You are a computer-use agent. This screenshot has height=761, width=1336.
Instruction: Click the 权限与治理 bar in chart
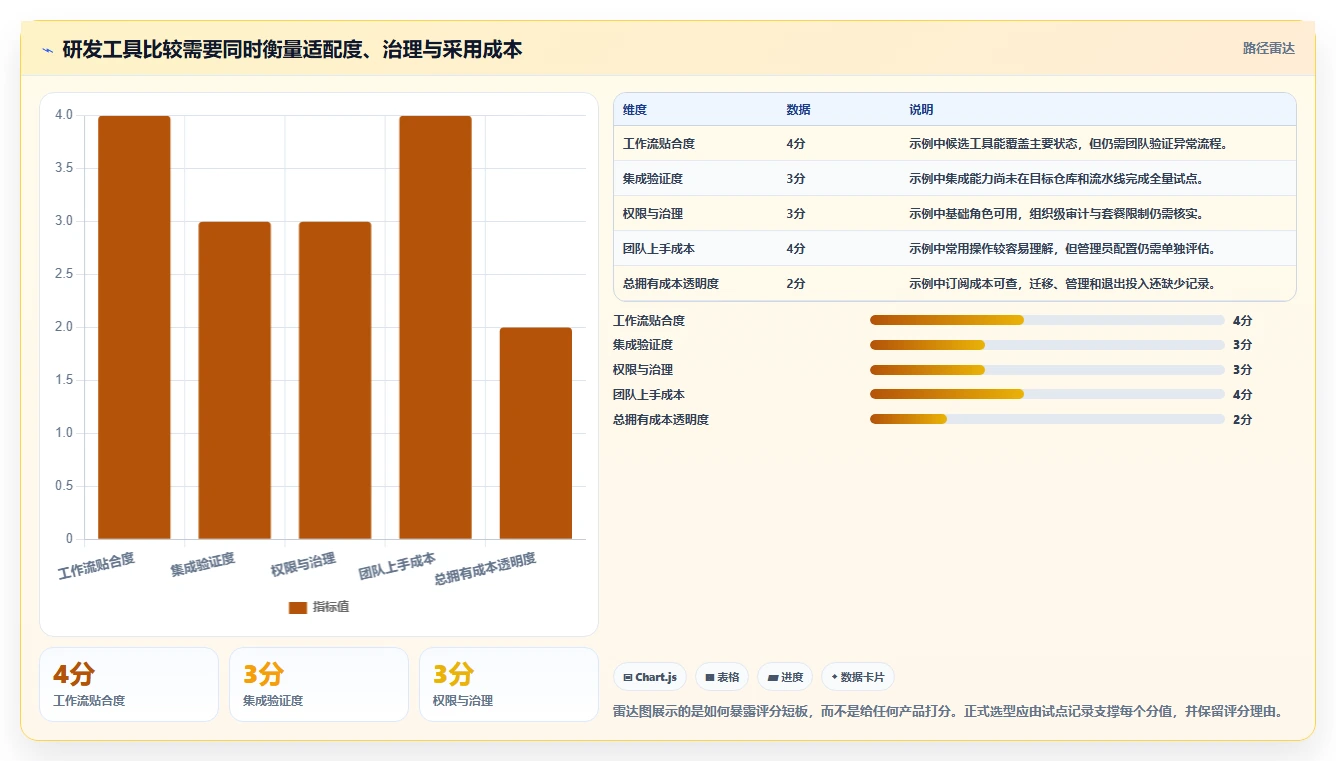pos(335,380)
